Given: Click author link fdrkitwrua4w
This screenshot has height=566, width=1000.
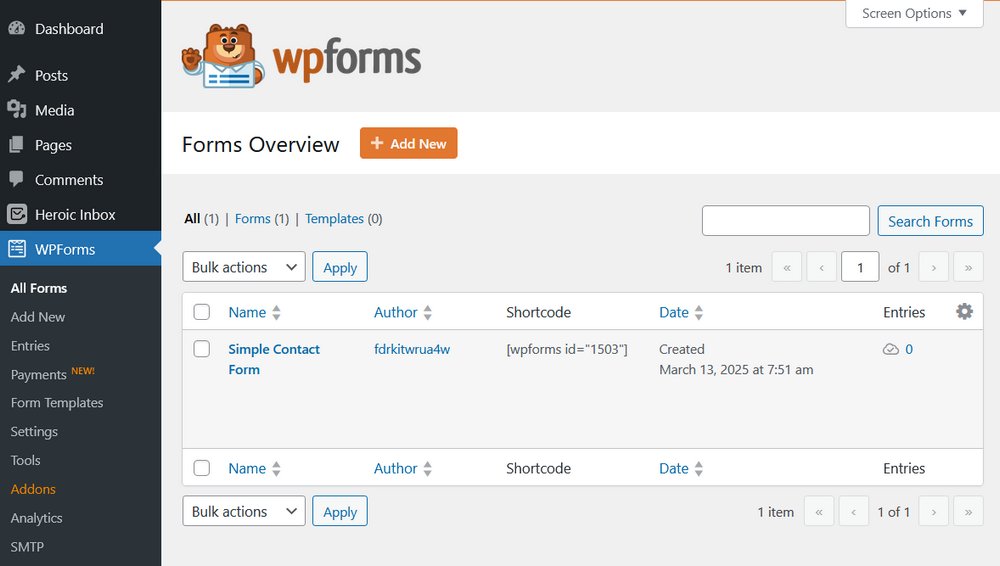Looking at the screenshot, I should click(412, 349).
